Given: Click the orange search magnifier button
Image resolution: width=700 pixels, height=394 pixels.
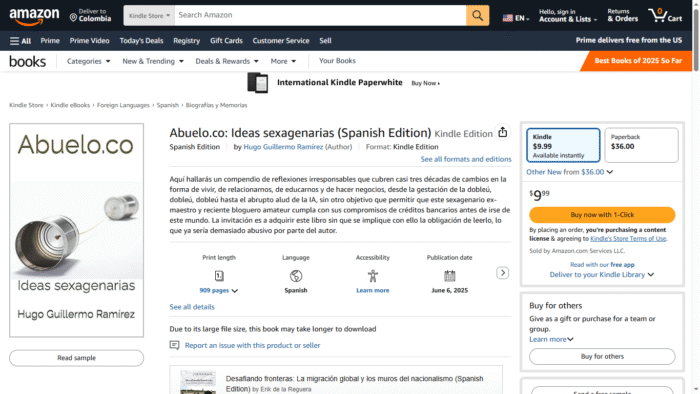Looking at the screenshot, I should (x=477, y=15).
